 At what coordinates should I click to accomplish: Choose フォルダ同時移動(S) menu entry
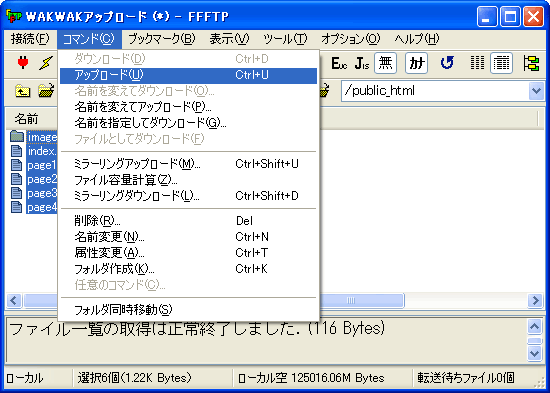(188, 309)
